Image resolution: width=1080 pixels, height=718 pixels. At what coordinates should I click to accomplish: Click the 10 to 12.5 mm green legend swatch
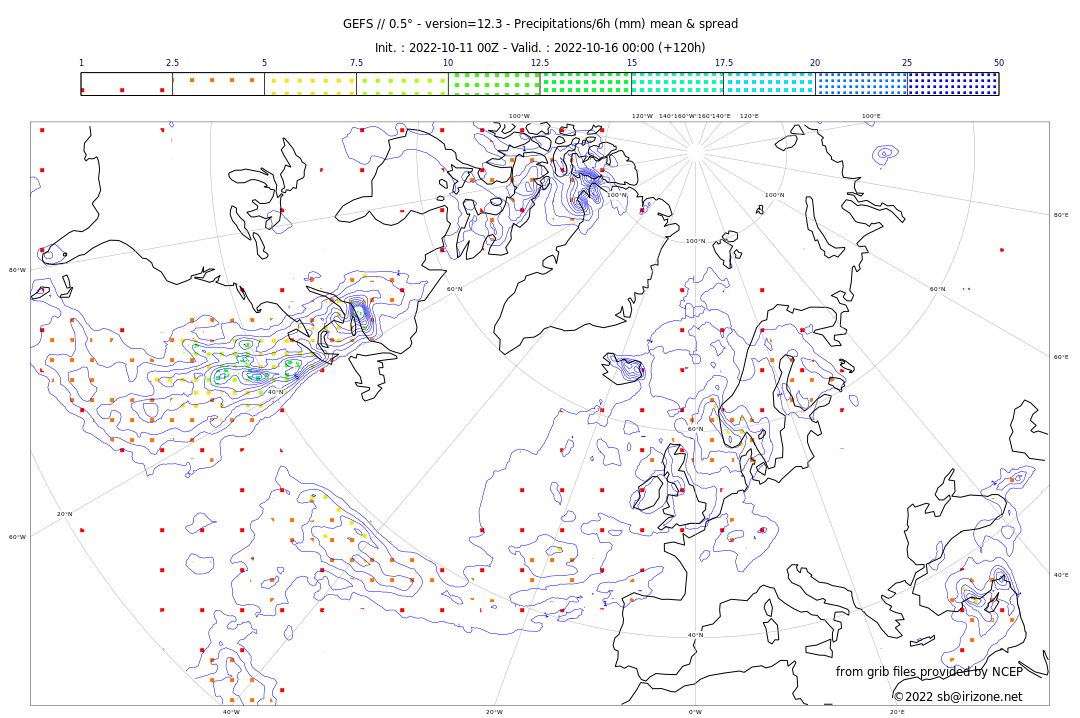click(x=493, y=84)
